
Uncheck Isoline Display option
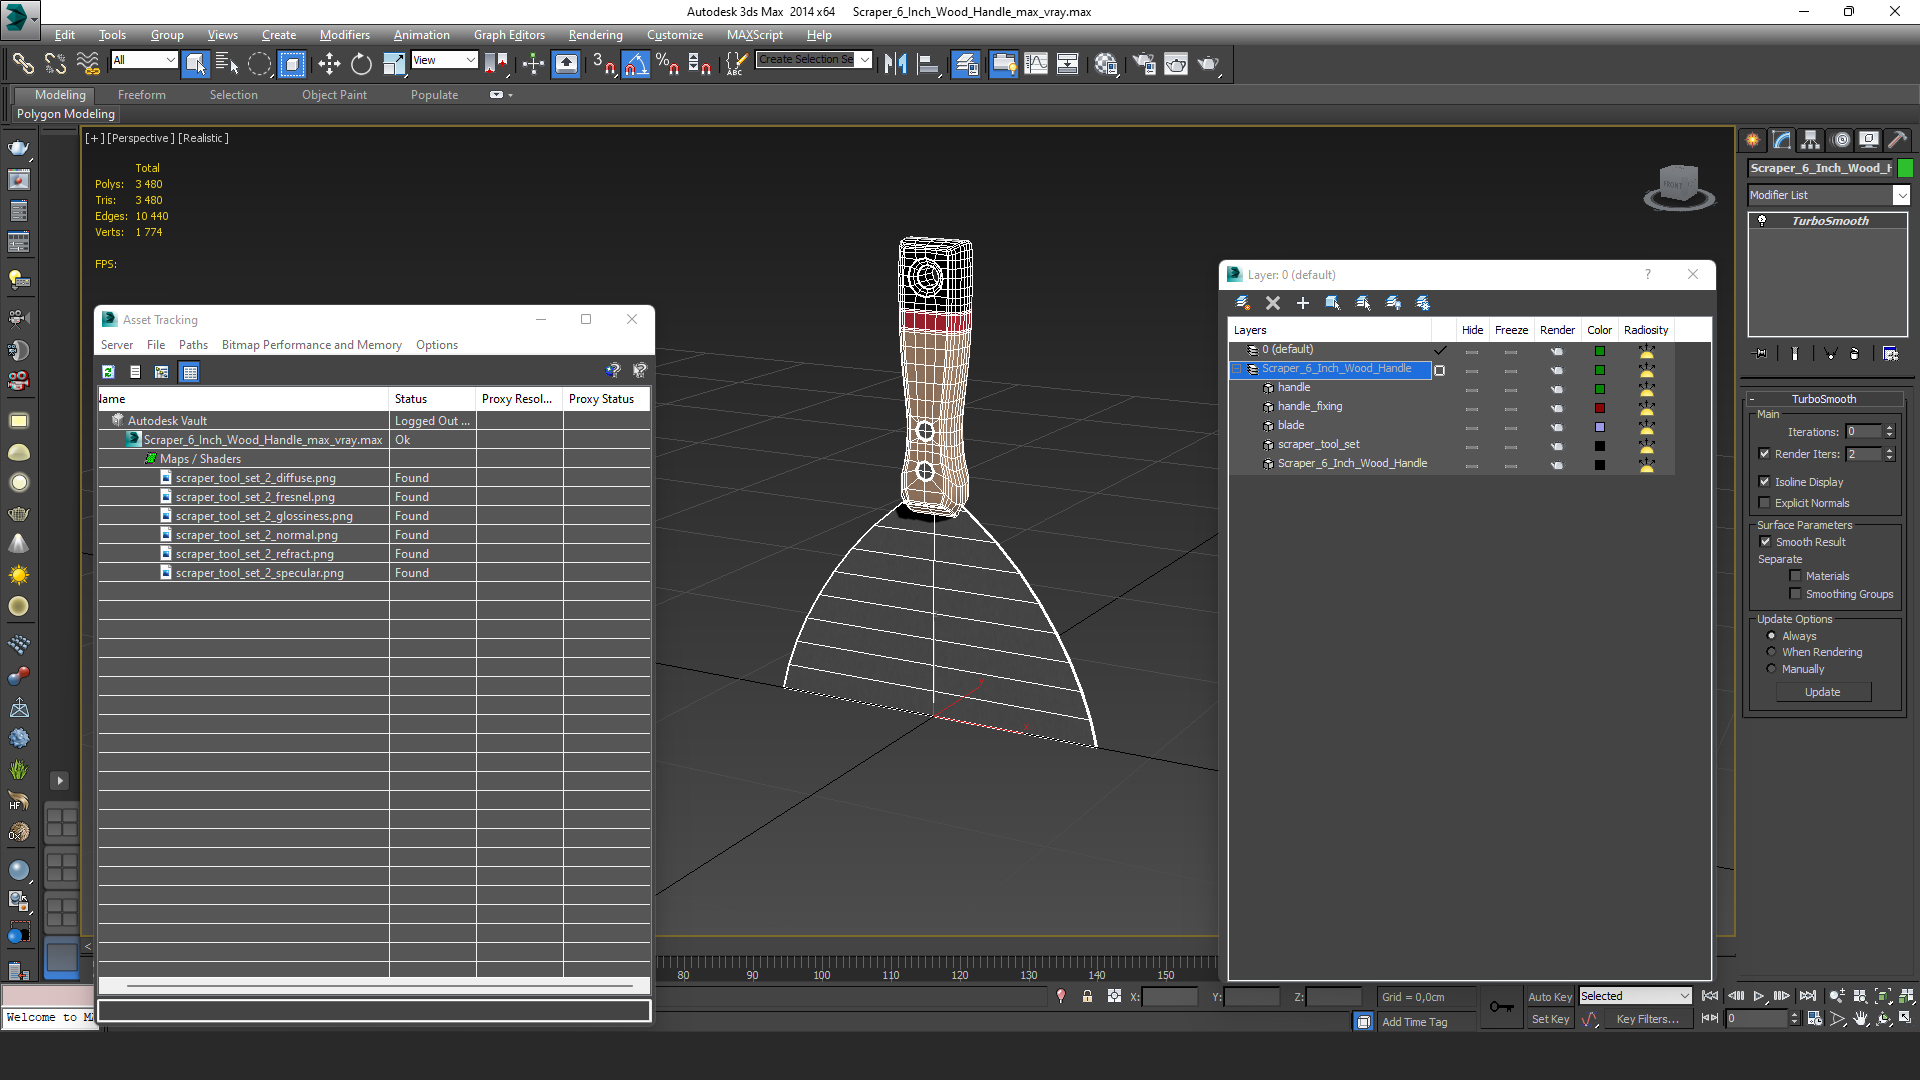pyautogui.click(x=1765, y=482)
